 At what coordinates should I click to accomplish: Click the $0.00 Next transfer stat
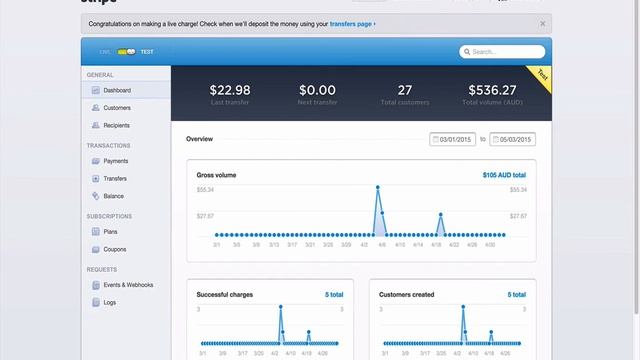[x=317, y=94]
